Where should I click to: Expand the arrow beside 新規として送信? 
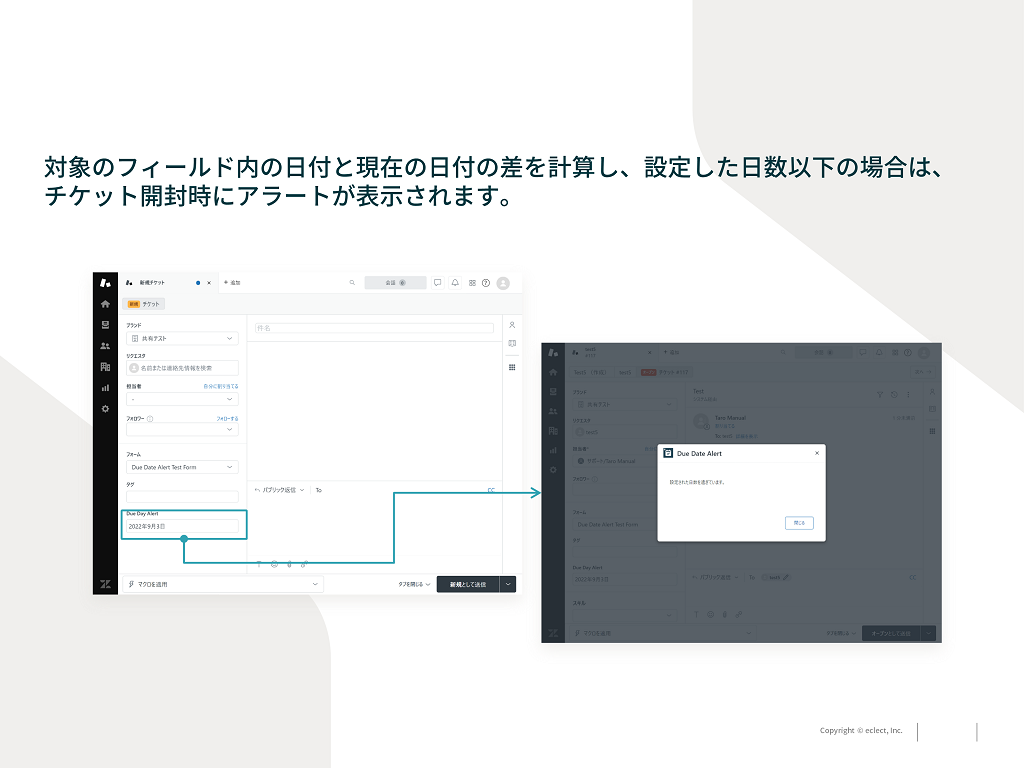tap(508, 584)
